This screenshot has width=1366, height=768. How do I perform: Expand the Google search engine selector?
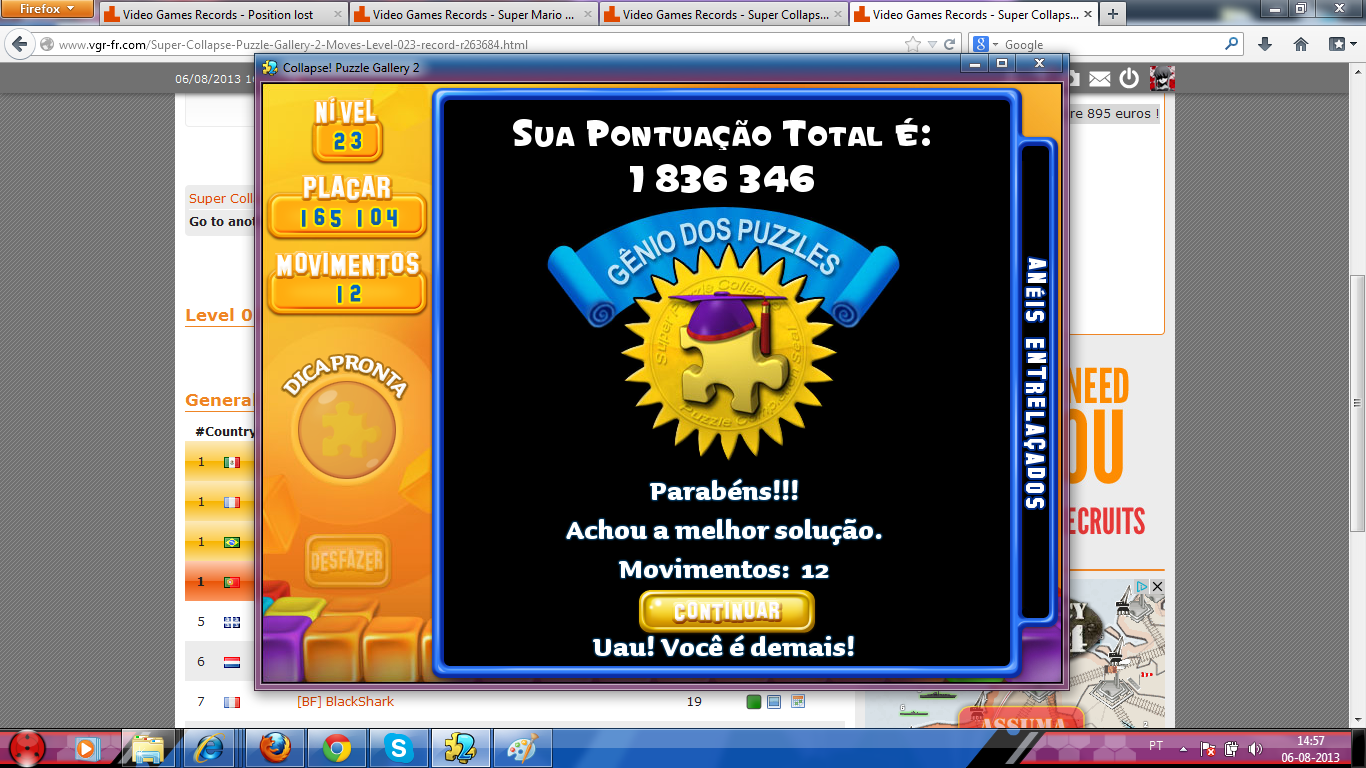987,44
